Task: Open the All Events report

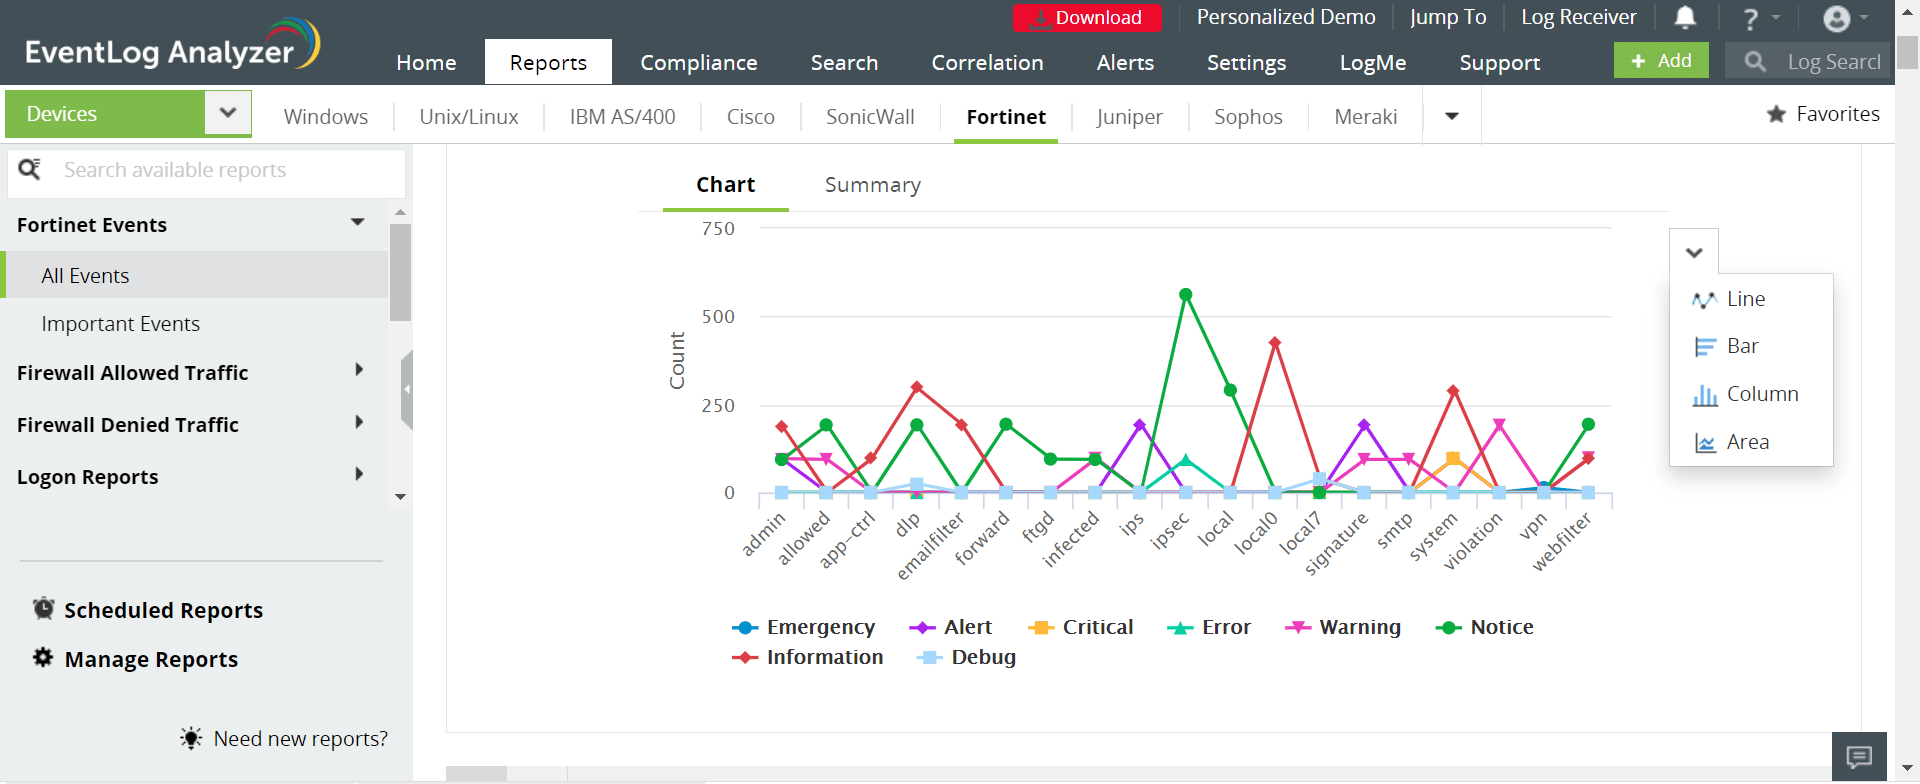Action: (196, 275)
